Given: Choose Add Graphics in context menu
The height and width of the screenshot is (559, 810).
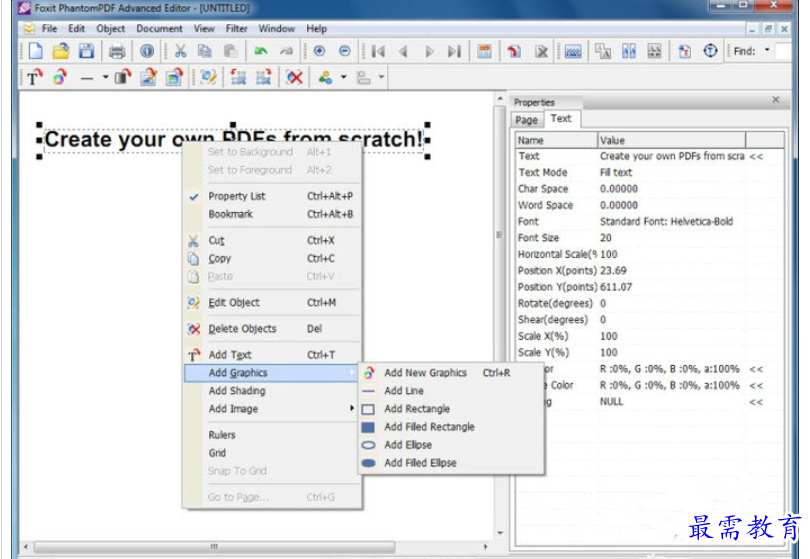Looking at the screenshot, I should (272, 373).
